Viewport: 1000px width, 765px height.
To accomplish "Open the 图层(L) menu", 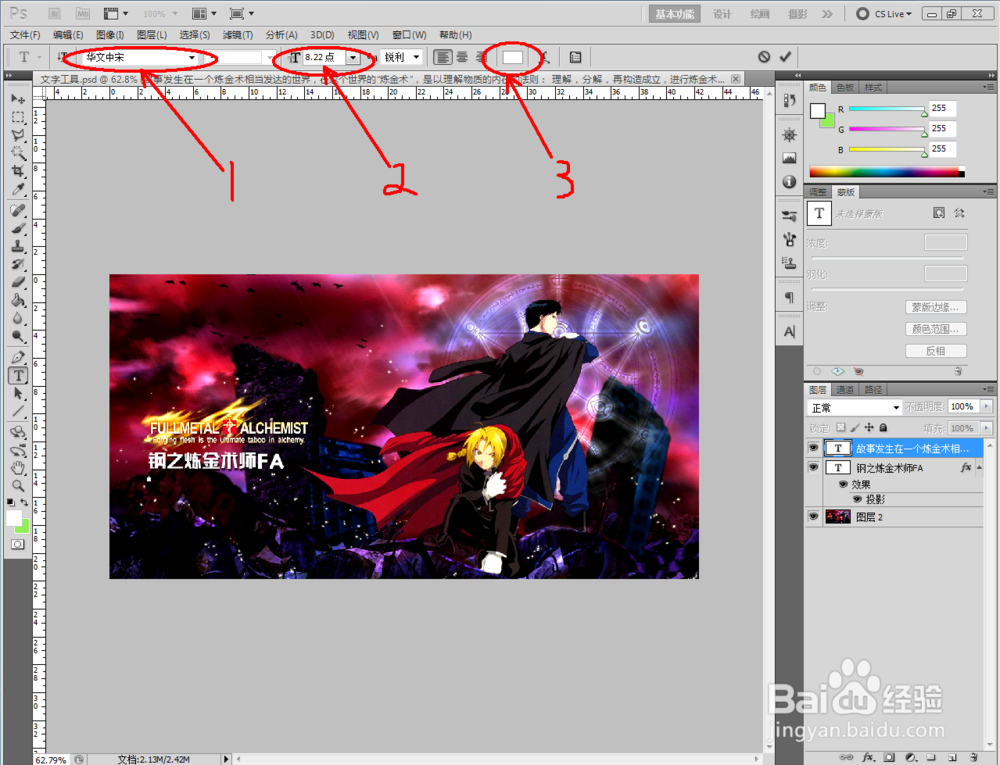I will pyautogui.click(x=152, y=35).
